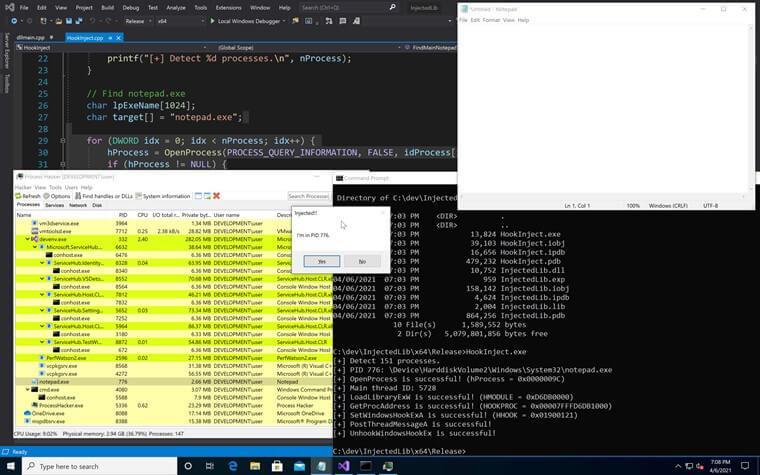Screen dimensions: 760x475
Task: Sort by Private bytes column header
Action: point(196,215)
